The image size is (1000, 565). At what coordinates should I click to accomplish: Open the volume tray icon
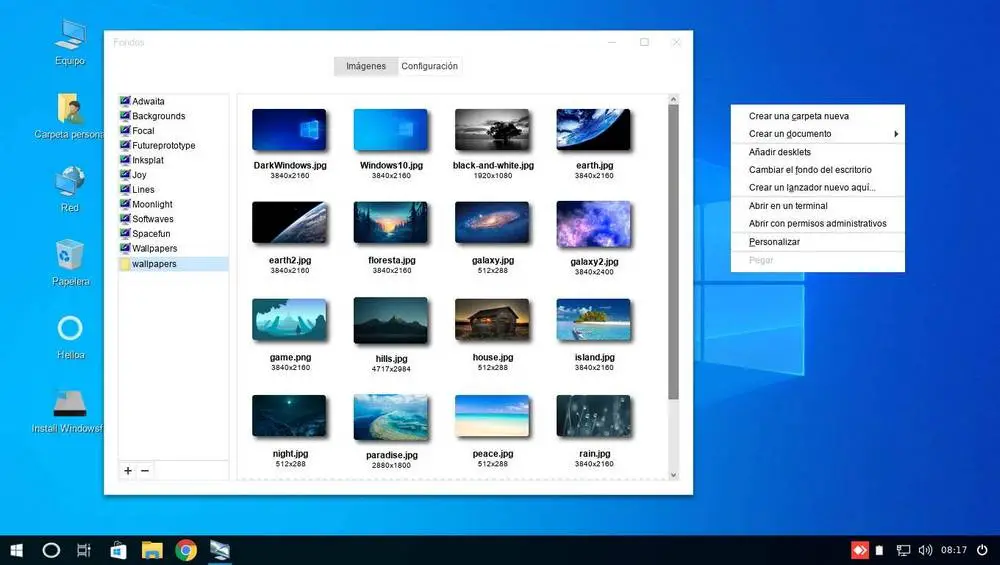tap(925, 550)
